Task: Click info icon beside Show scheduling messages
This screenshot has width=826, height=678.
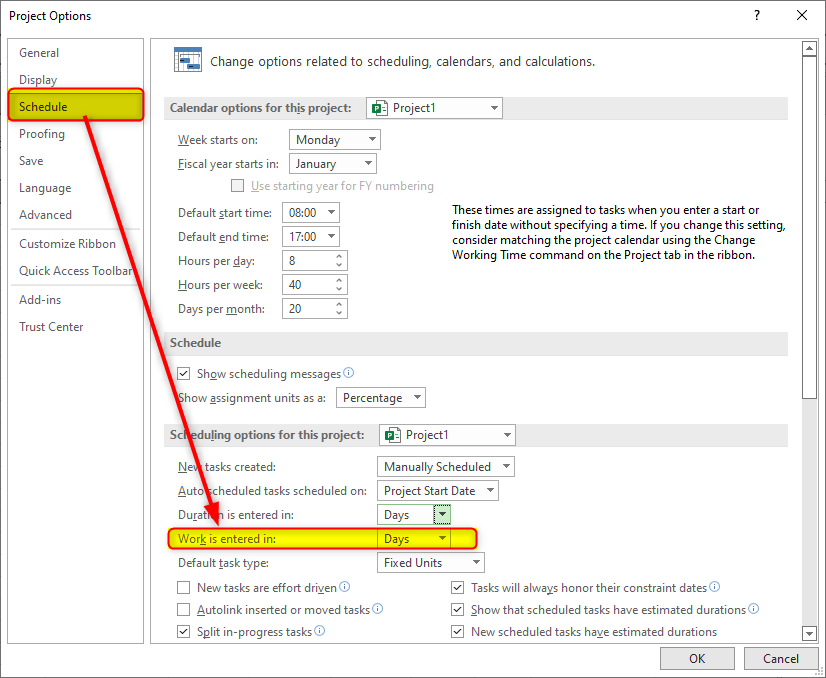Action: coord(349,373)
